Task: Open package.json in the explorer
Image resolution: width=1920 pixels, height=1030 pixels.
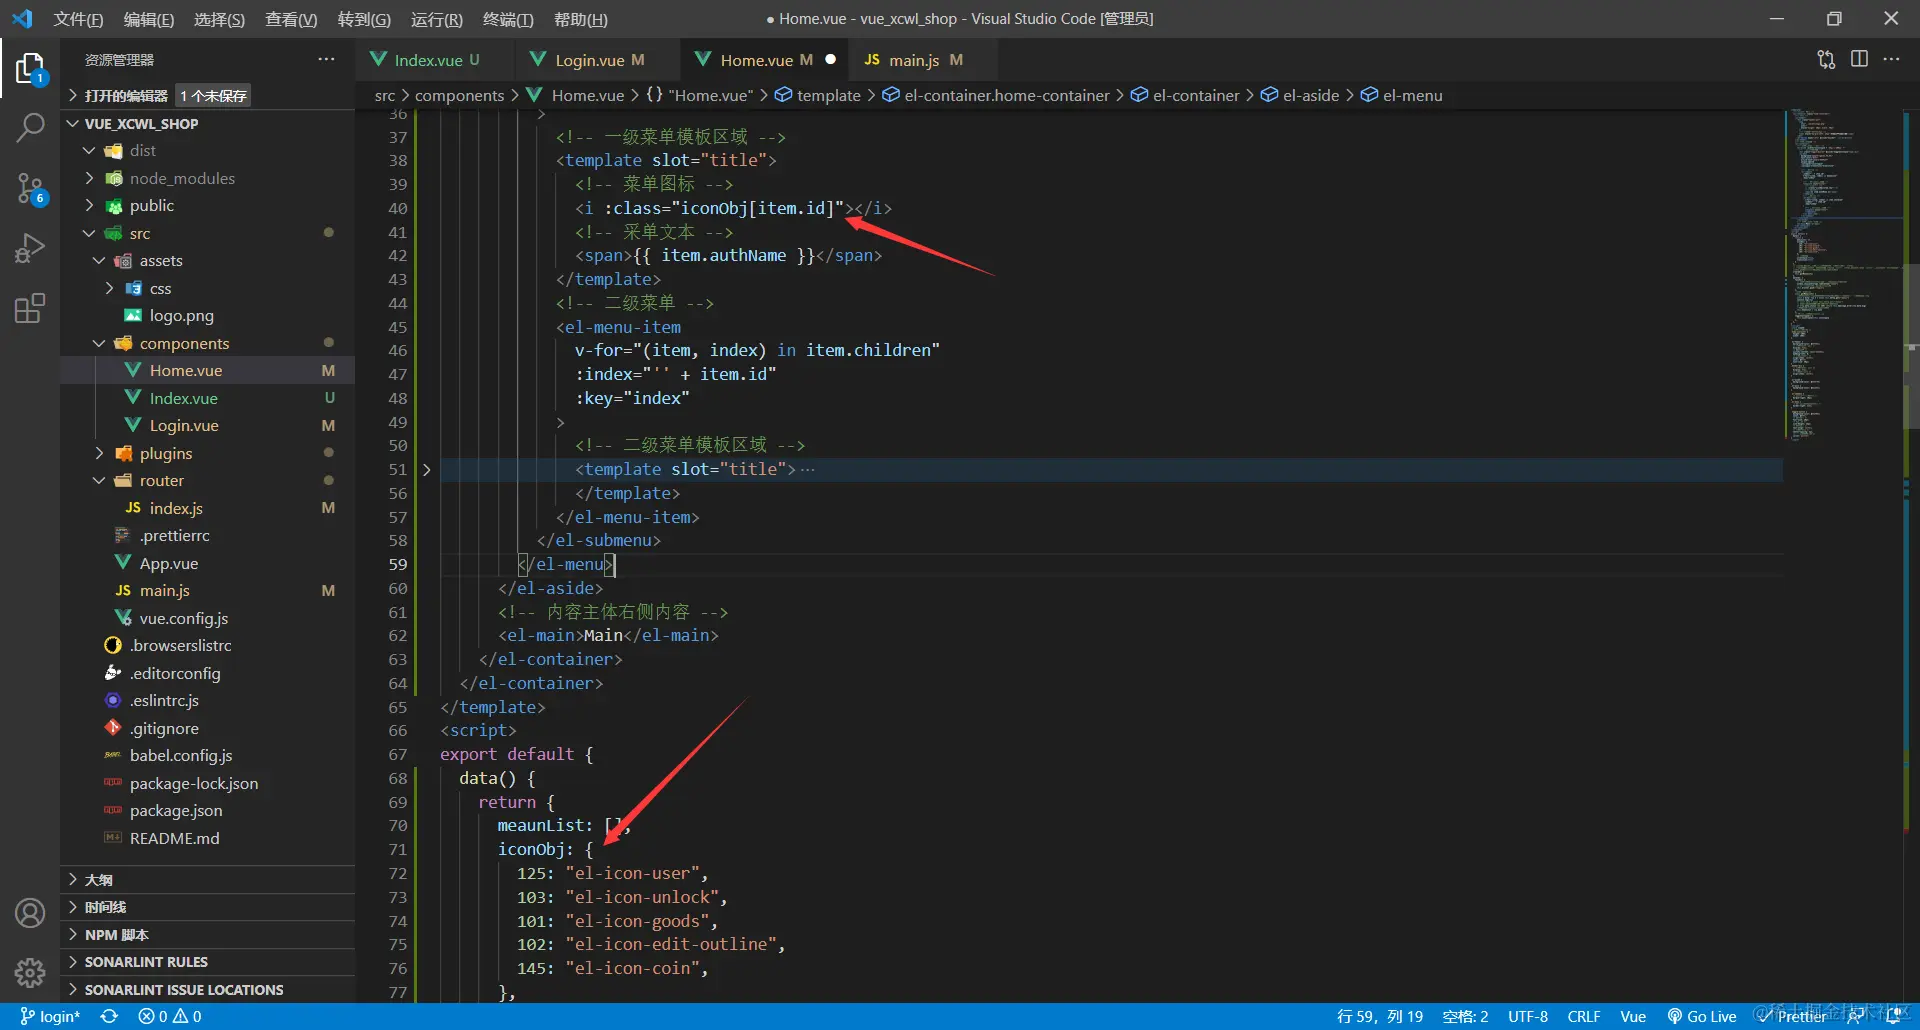Action: click(x=176, y=810)
